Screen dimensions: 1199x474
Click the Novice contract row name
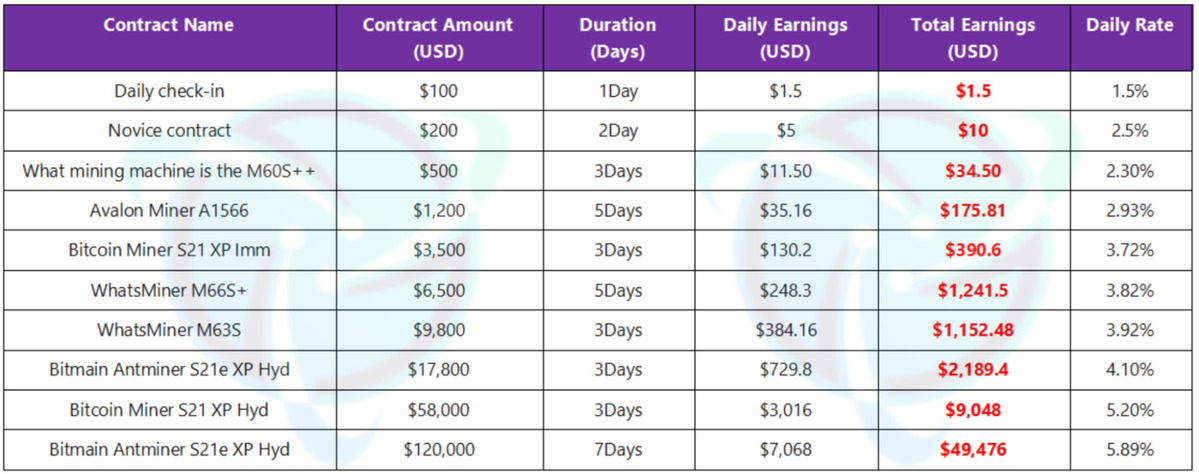(169, 130)
